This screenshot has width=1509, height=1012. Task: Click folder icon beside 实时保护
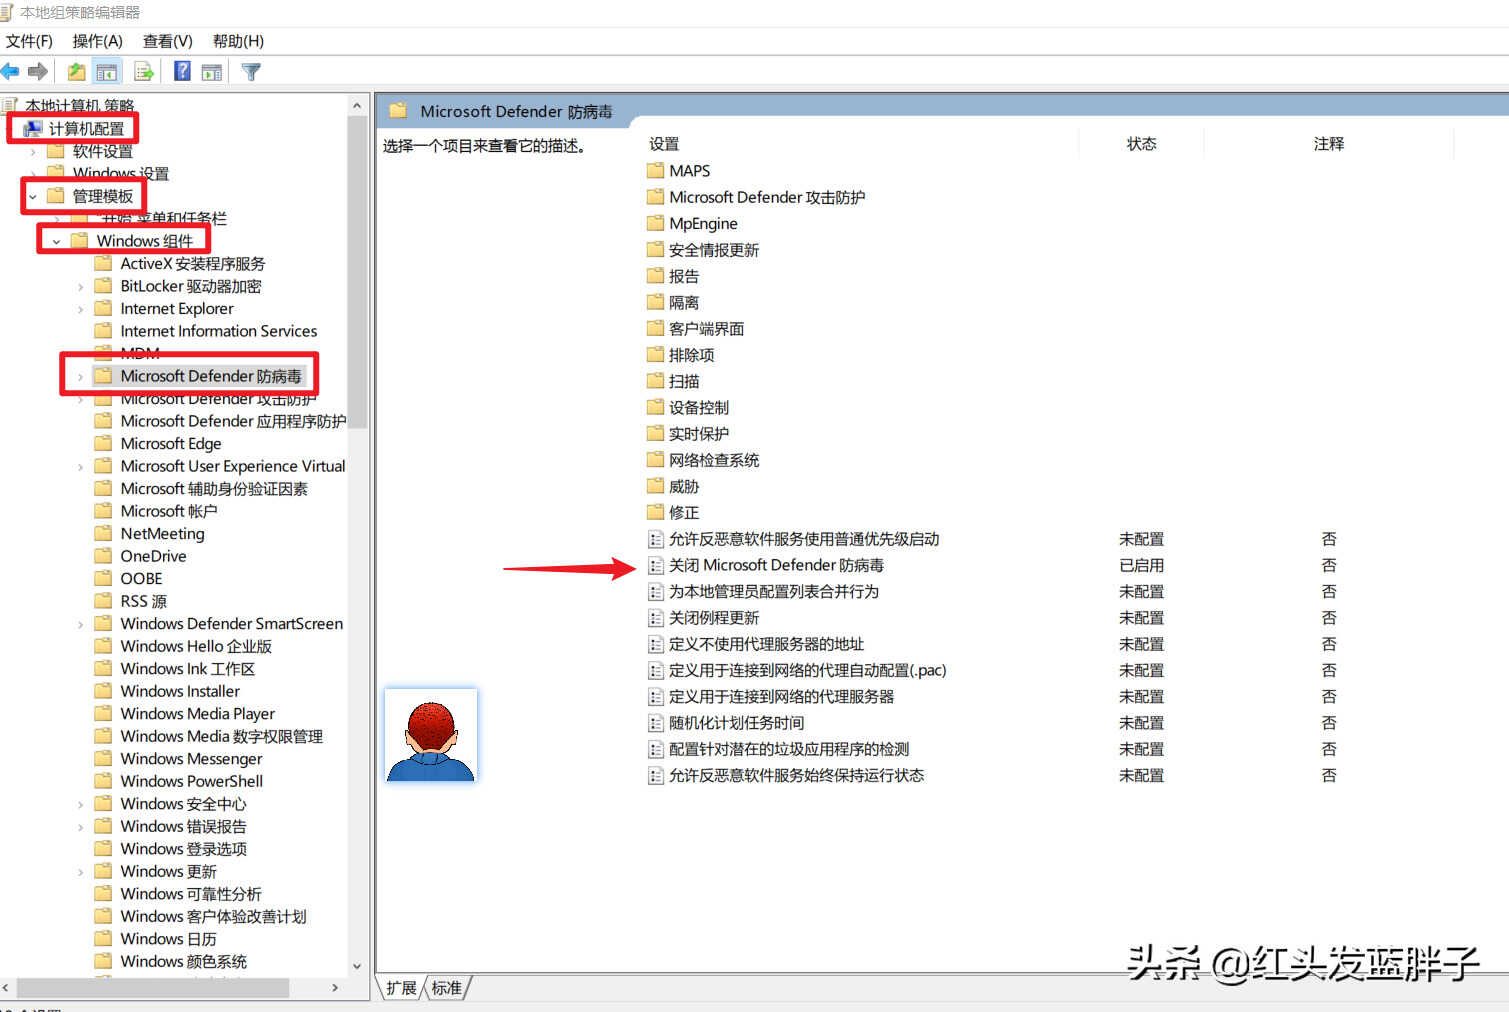pyautogui.click(x=656, y=433)
